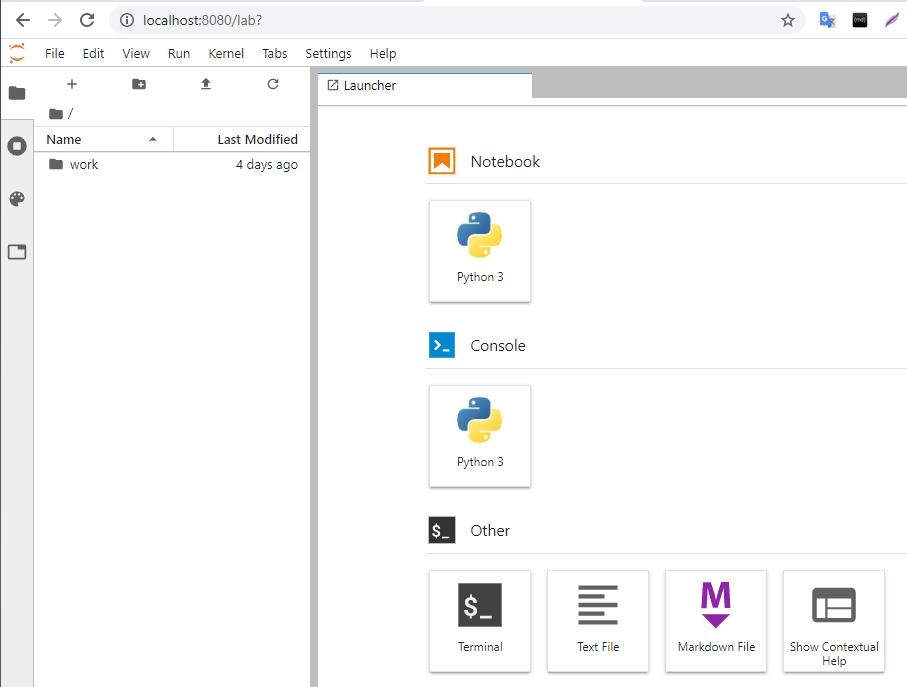Click the Upload Files icon
This screenshot has width=907, height=687.
click(206, 84)
